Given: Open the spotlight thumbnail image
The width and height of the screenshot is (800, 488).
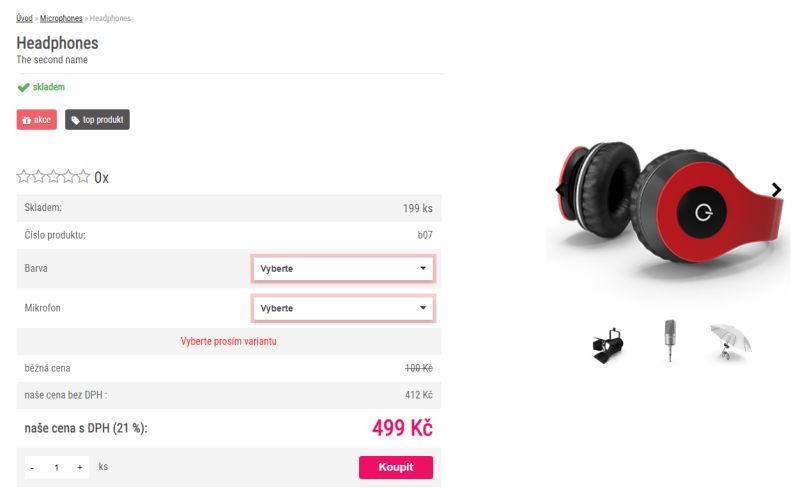Looking at the screenshot, I should [608, 344].
